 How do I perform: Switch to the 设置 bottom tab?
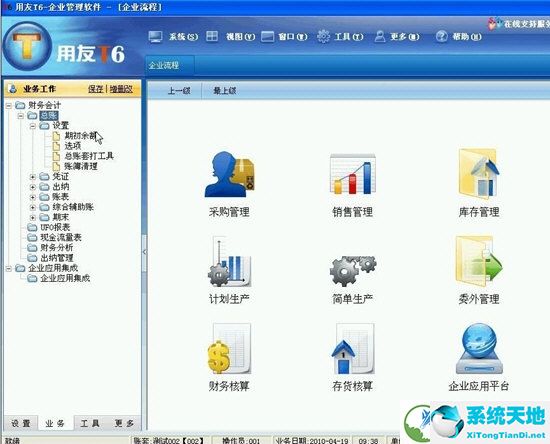pyautogui.click(x=21, y=423)
